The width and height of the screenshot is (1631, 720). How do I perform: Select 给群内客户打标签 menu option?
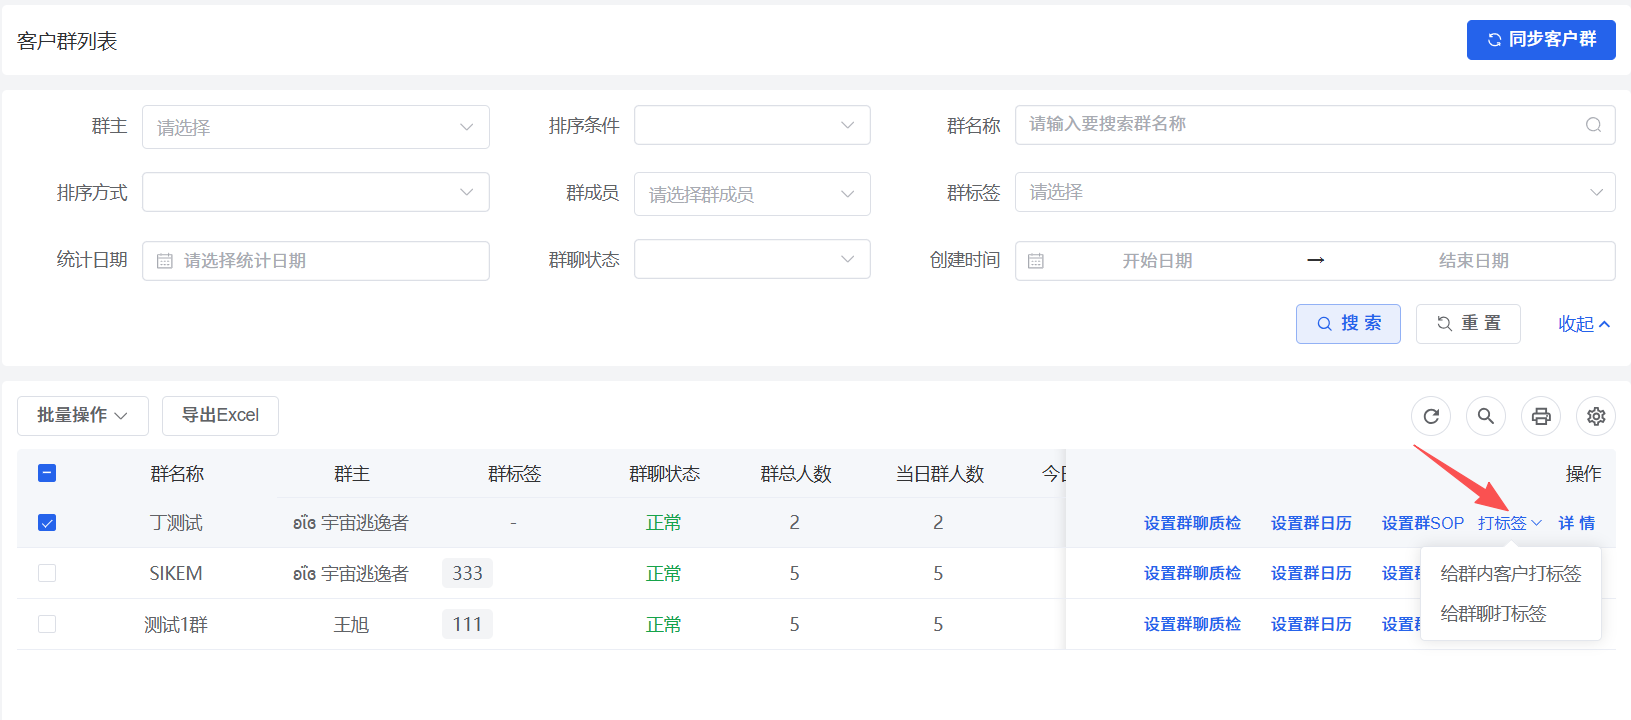pyautogui.click(x=1511, y=574)
